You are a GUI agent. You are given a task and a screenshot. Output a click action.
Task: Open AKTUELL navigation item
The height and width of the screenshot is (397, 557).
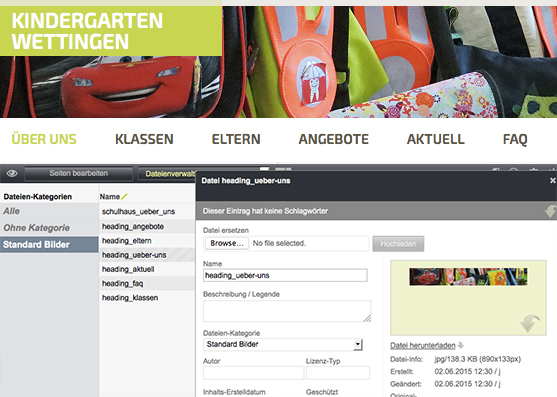(436, 139)
